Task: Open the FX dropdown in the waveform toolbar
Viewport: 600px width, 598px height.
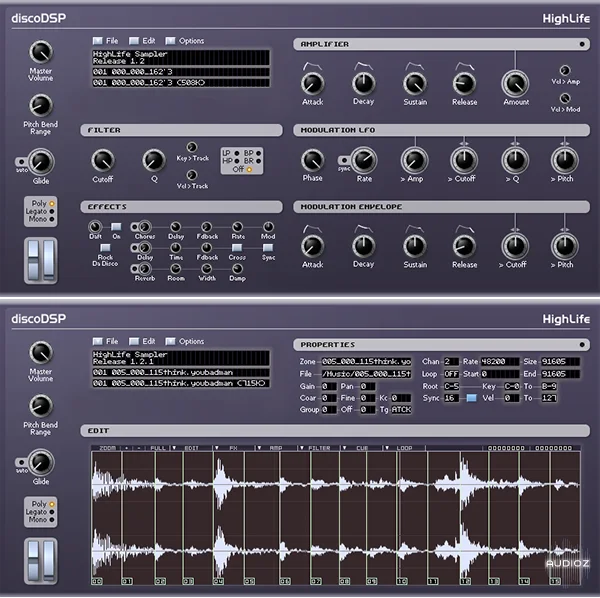Action: (233, 448)
